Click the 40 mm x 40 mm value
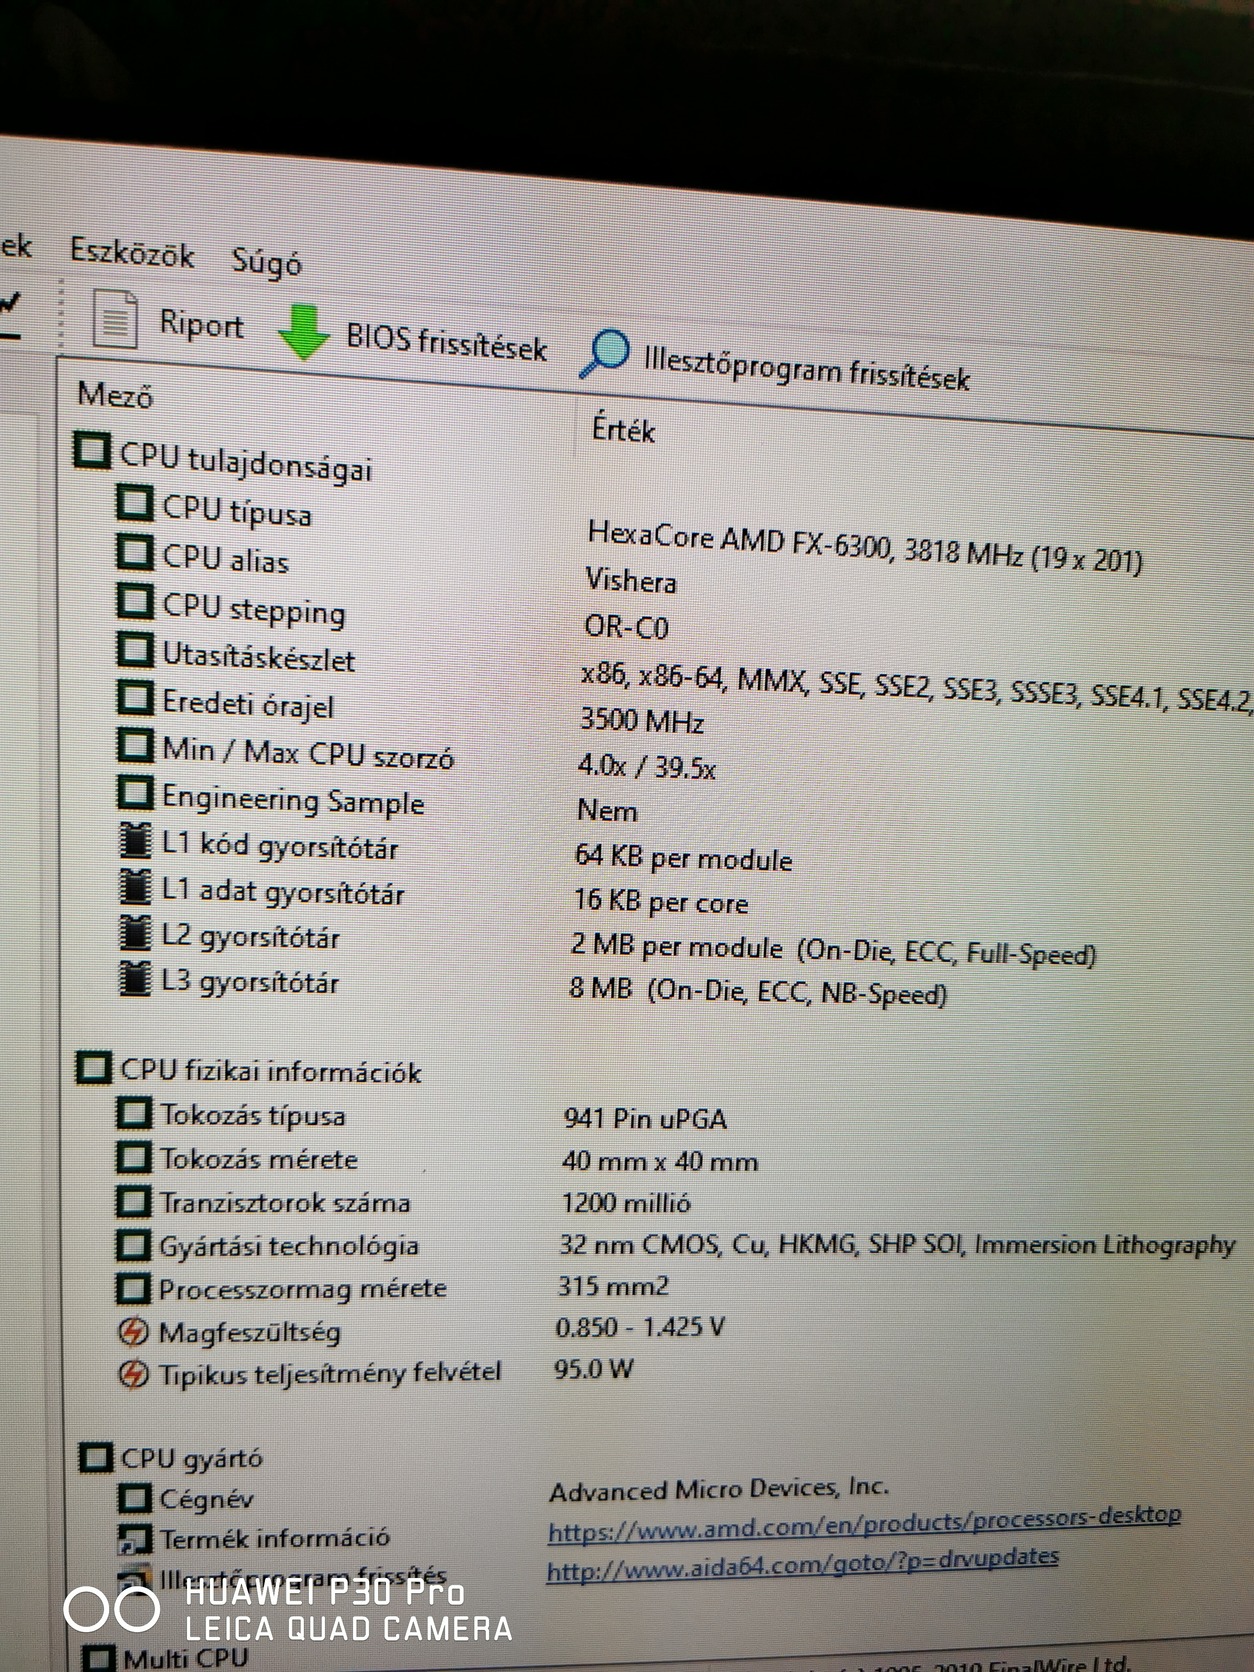Viewport: 1254px width, 1672px height. [660, 1160]
